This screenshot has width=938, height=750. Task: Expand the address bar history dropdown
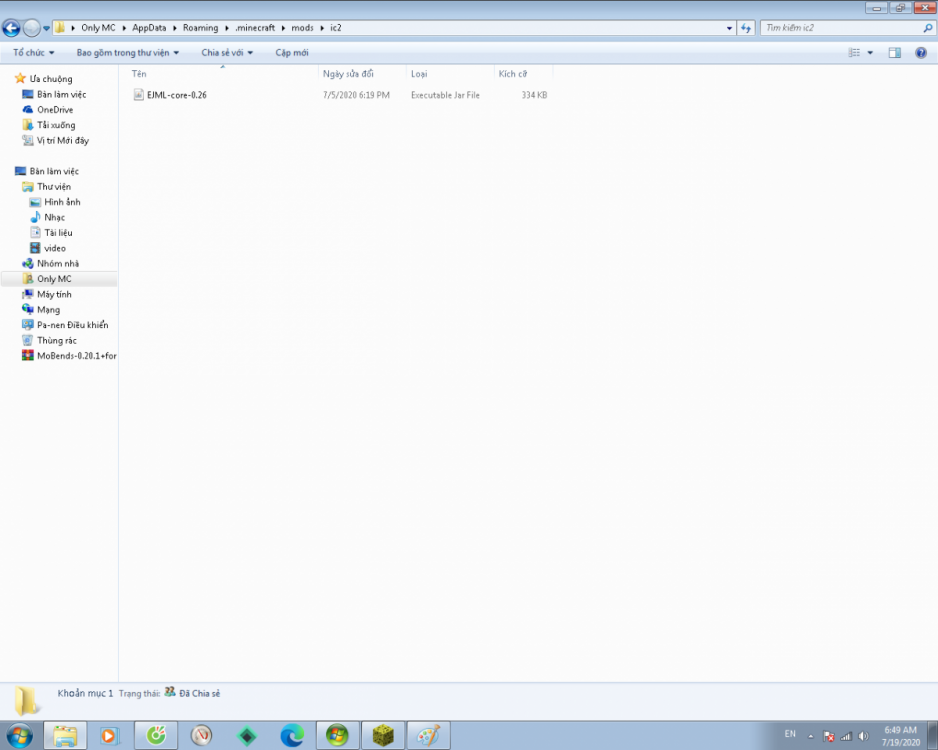(x=729, y=28)
